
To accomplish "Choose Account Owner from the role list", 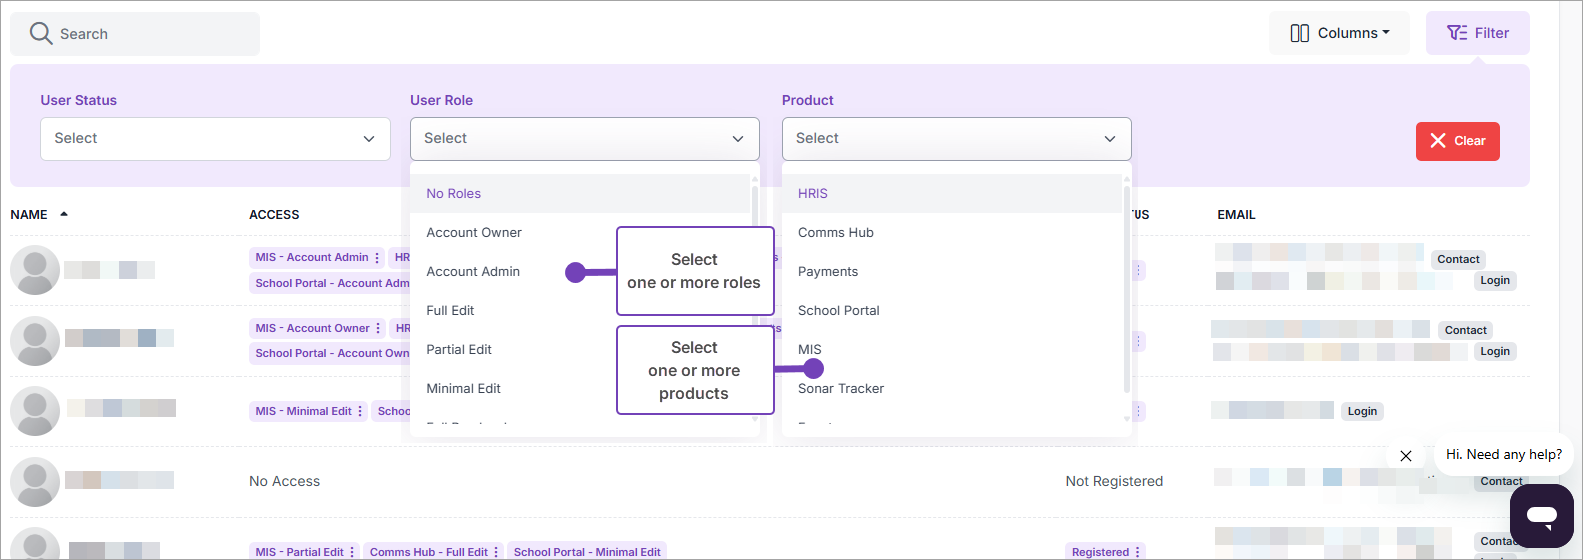I will [x=474, y=233].
